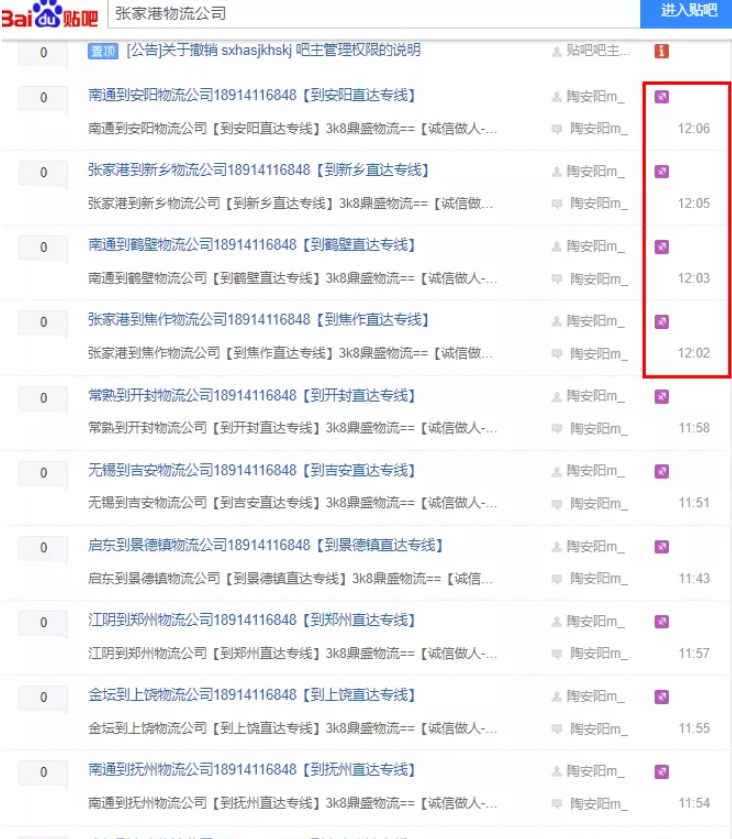Click the 置顶 pinned tag badge

[x=103, y=51]
